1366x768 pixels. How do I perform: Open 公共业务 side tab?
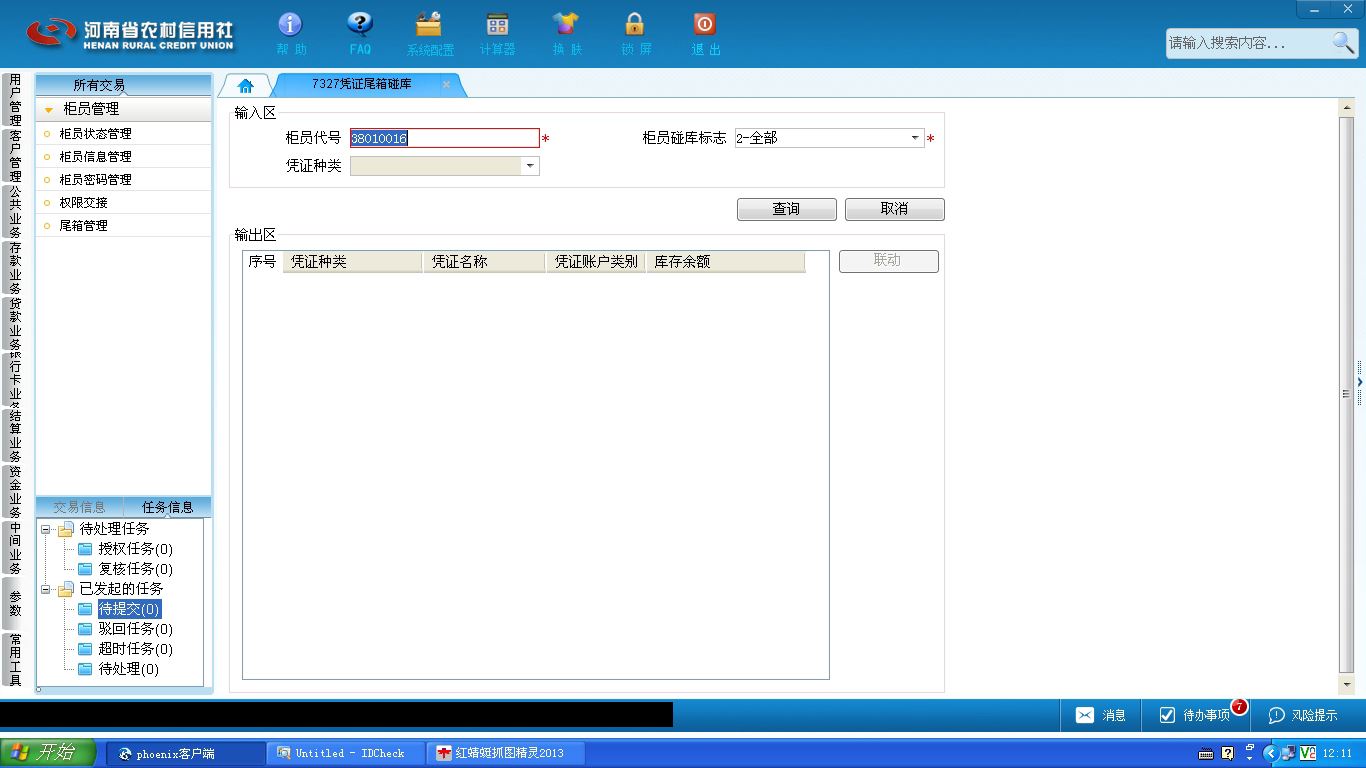click(x=14, y=211)
